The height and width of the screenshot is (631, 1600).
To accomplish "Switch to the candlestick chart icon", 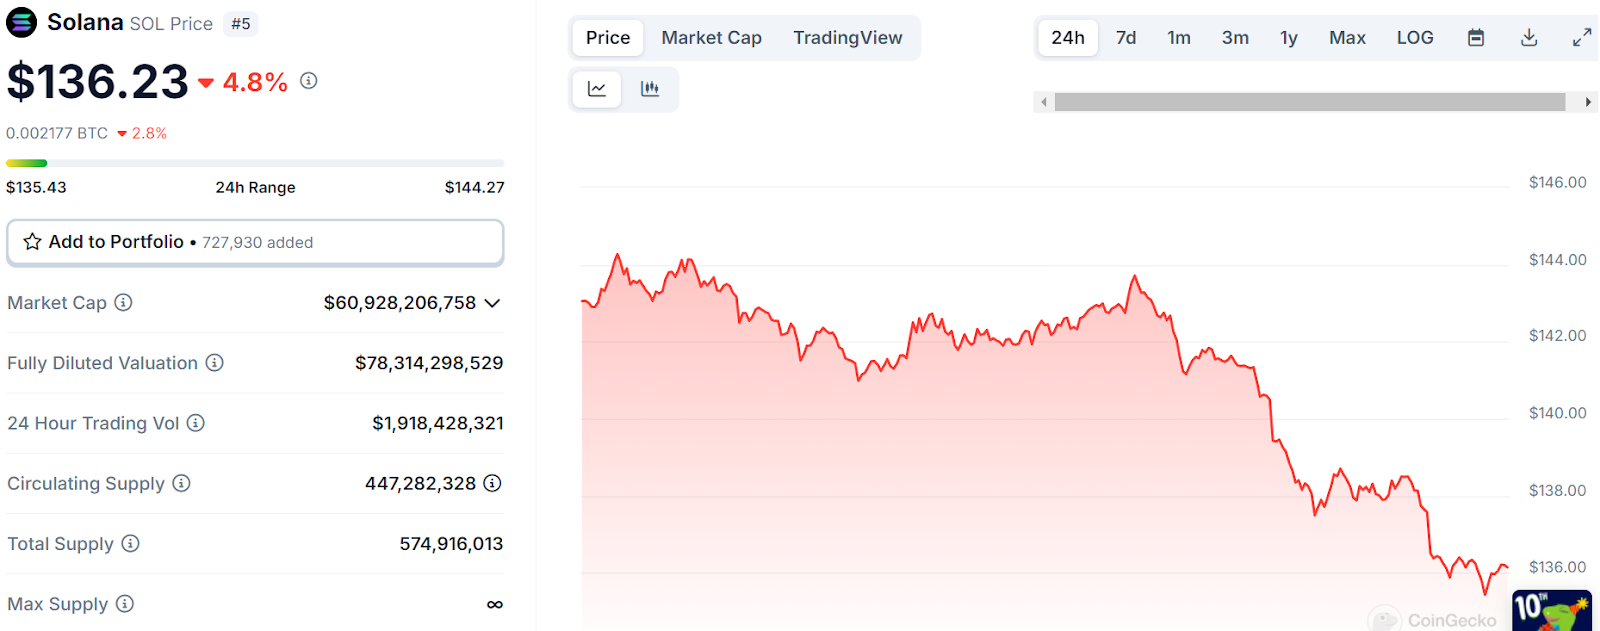I will click(650, 88).
